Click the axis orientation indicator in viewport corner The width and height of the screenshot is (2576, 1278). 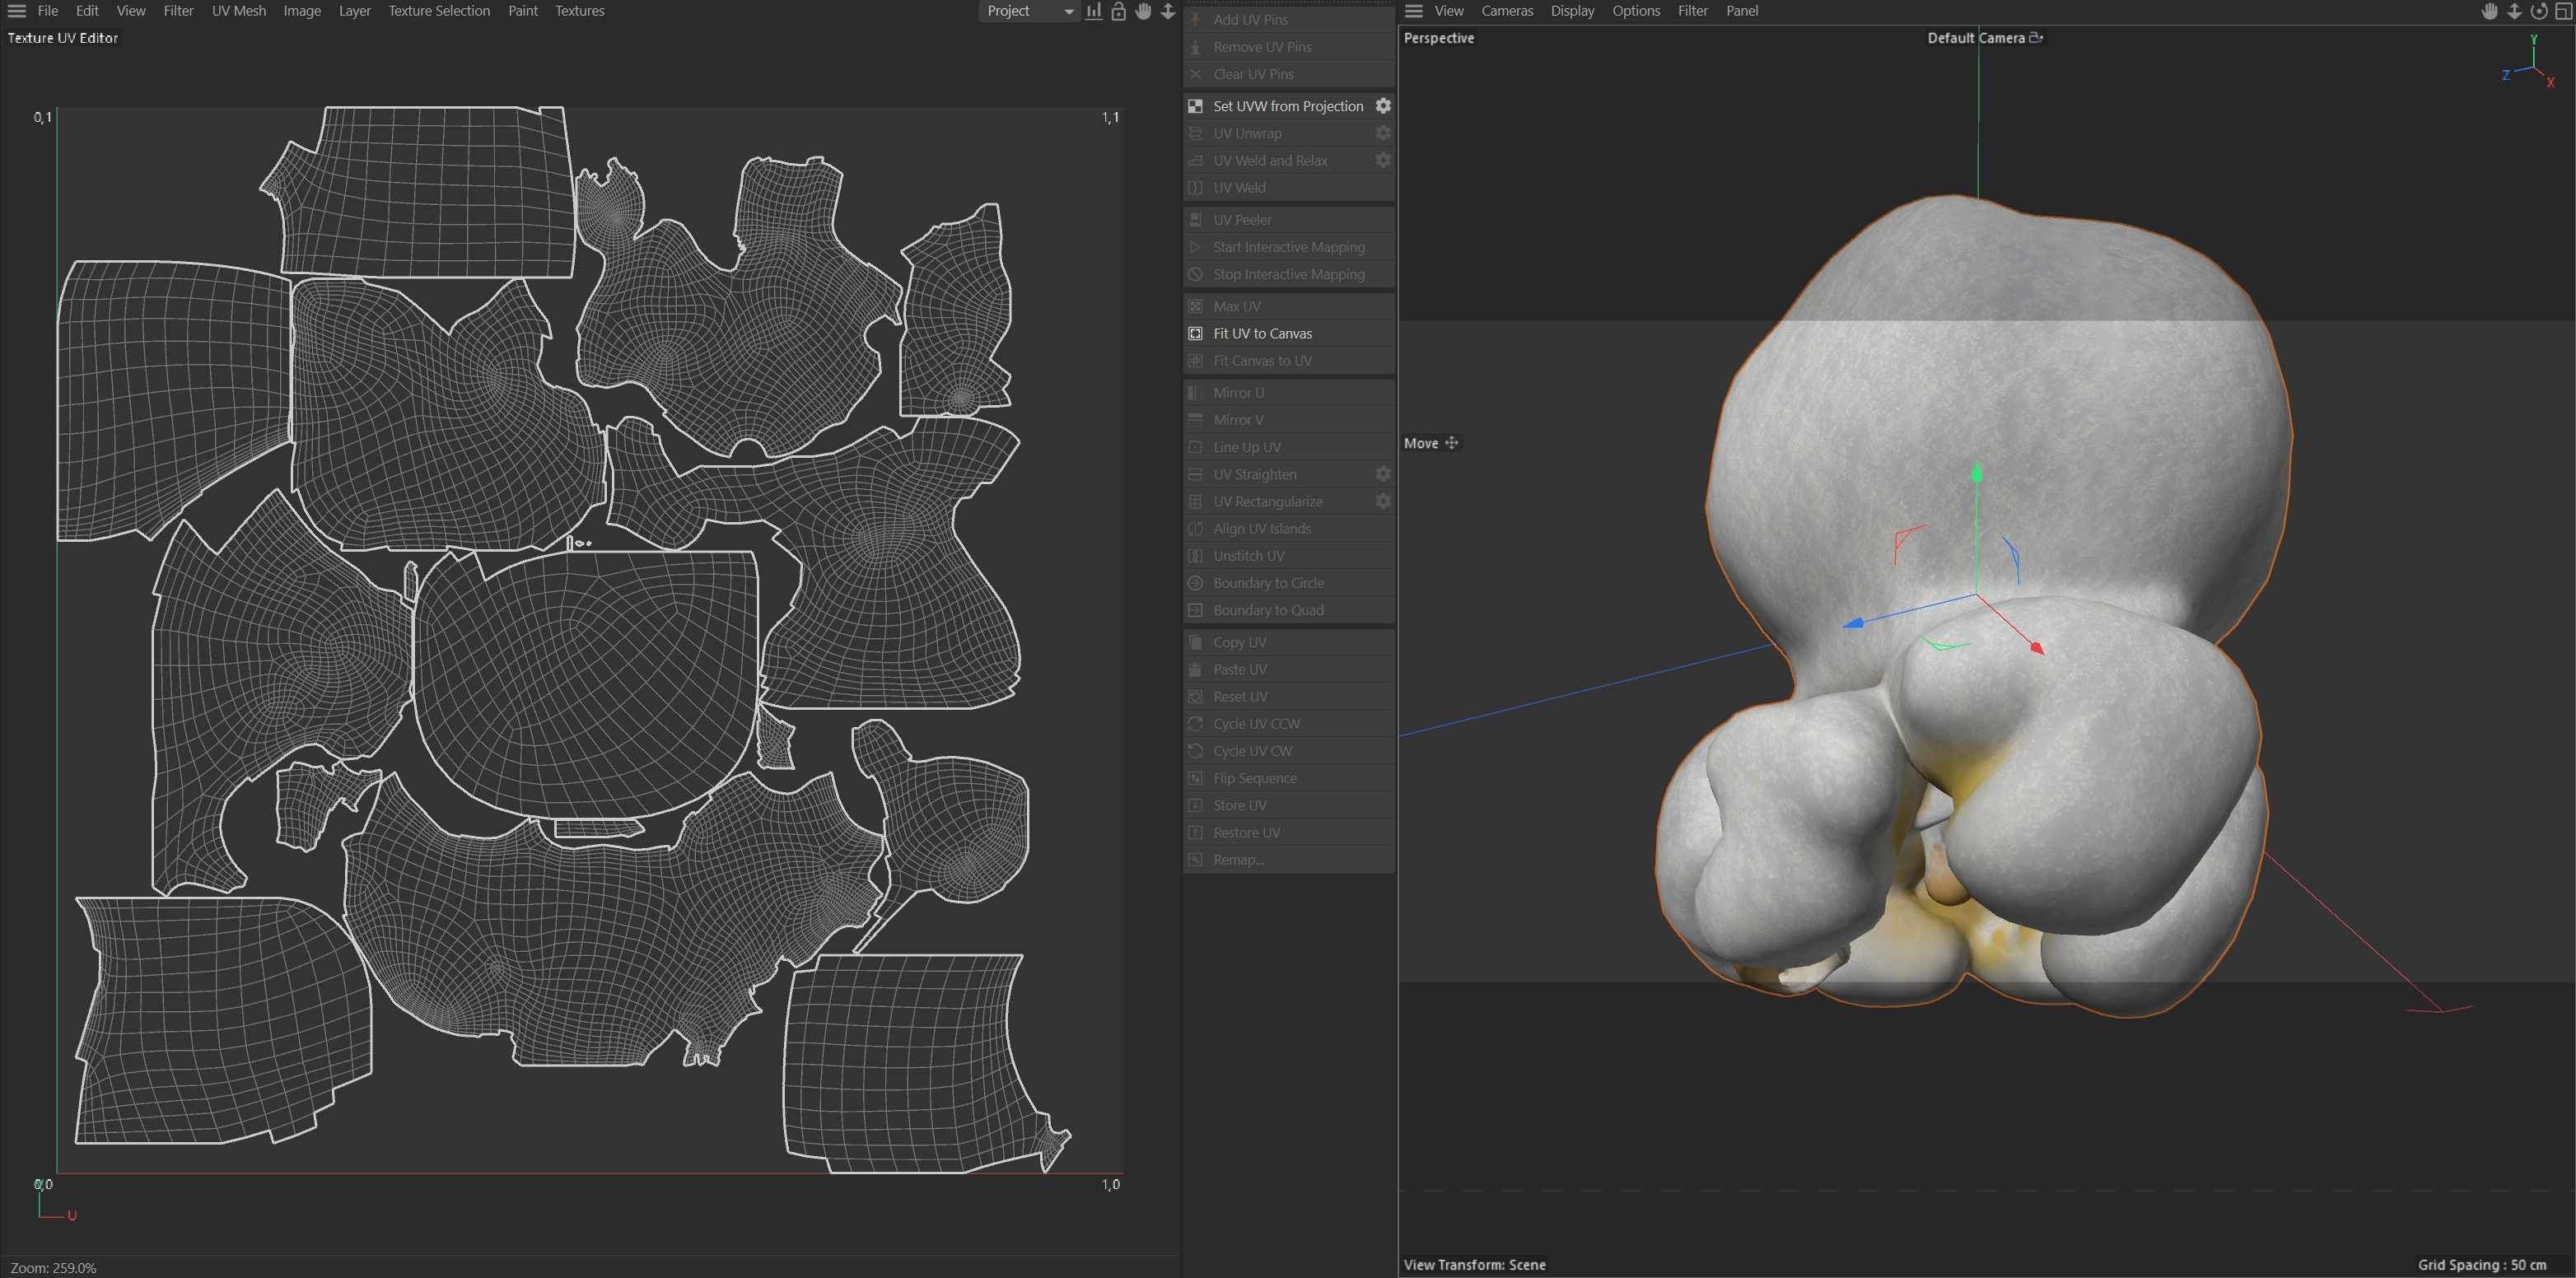point(2532,65)
